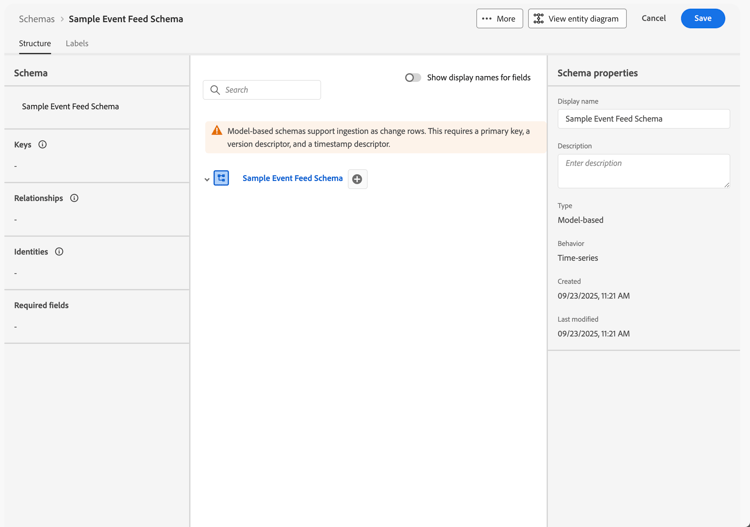
Task: Click the Display name input field
Action: 643,119
